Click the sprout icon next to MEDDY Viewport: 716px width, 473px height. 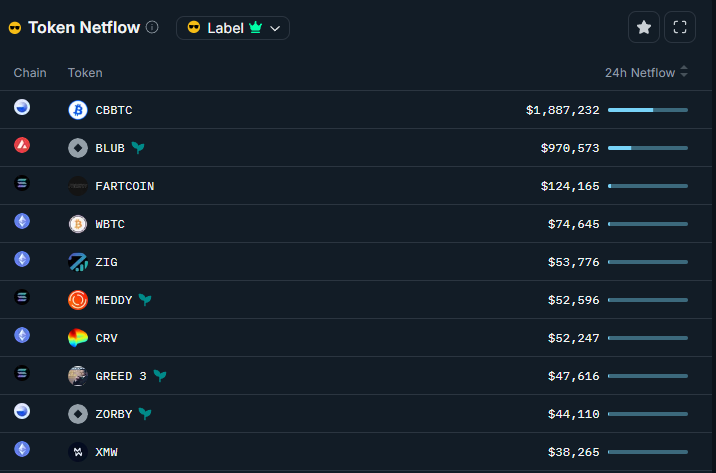tap(145, 300)
